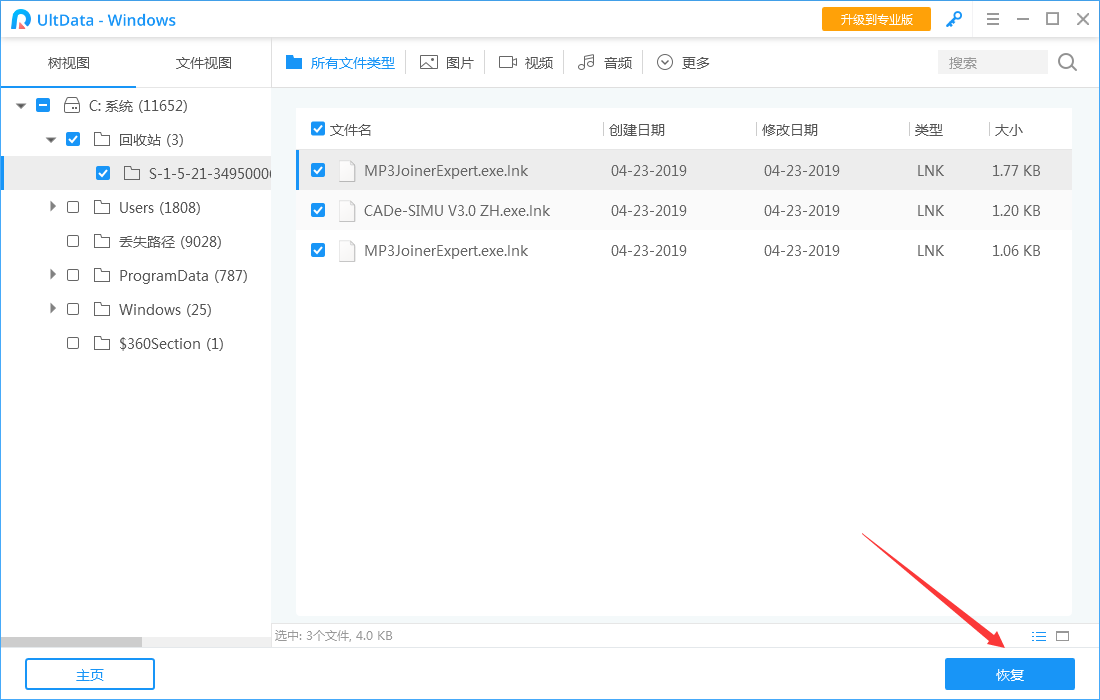This screenshot has height=700, width=1100.
Task: Focus the 搜索 search input field
Action: (993, 62)
